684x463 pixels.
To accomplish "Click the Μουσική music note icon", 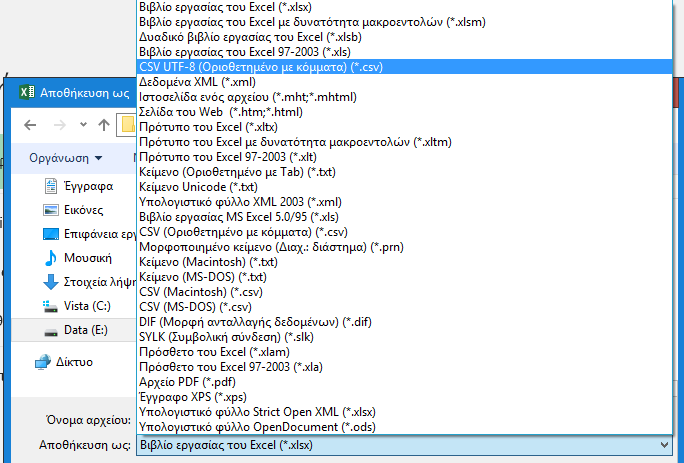I will (x=52, y=257).
